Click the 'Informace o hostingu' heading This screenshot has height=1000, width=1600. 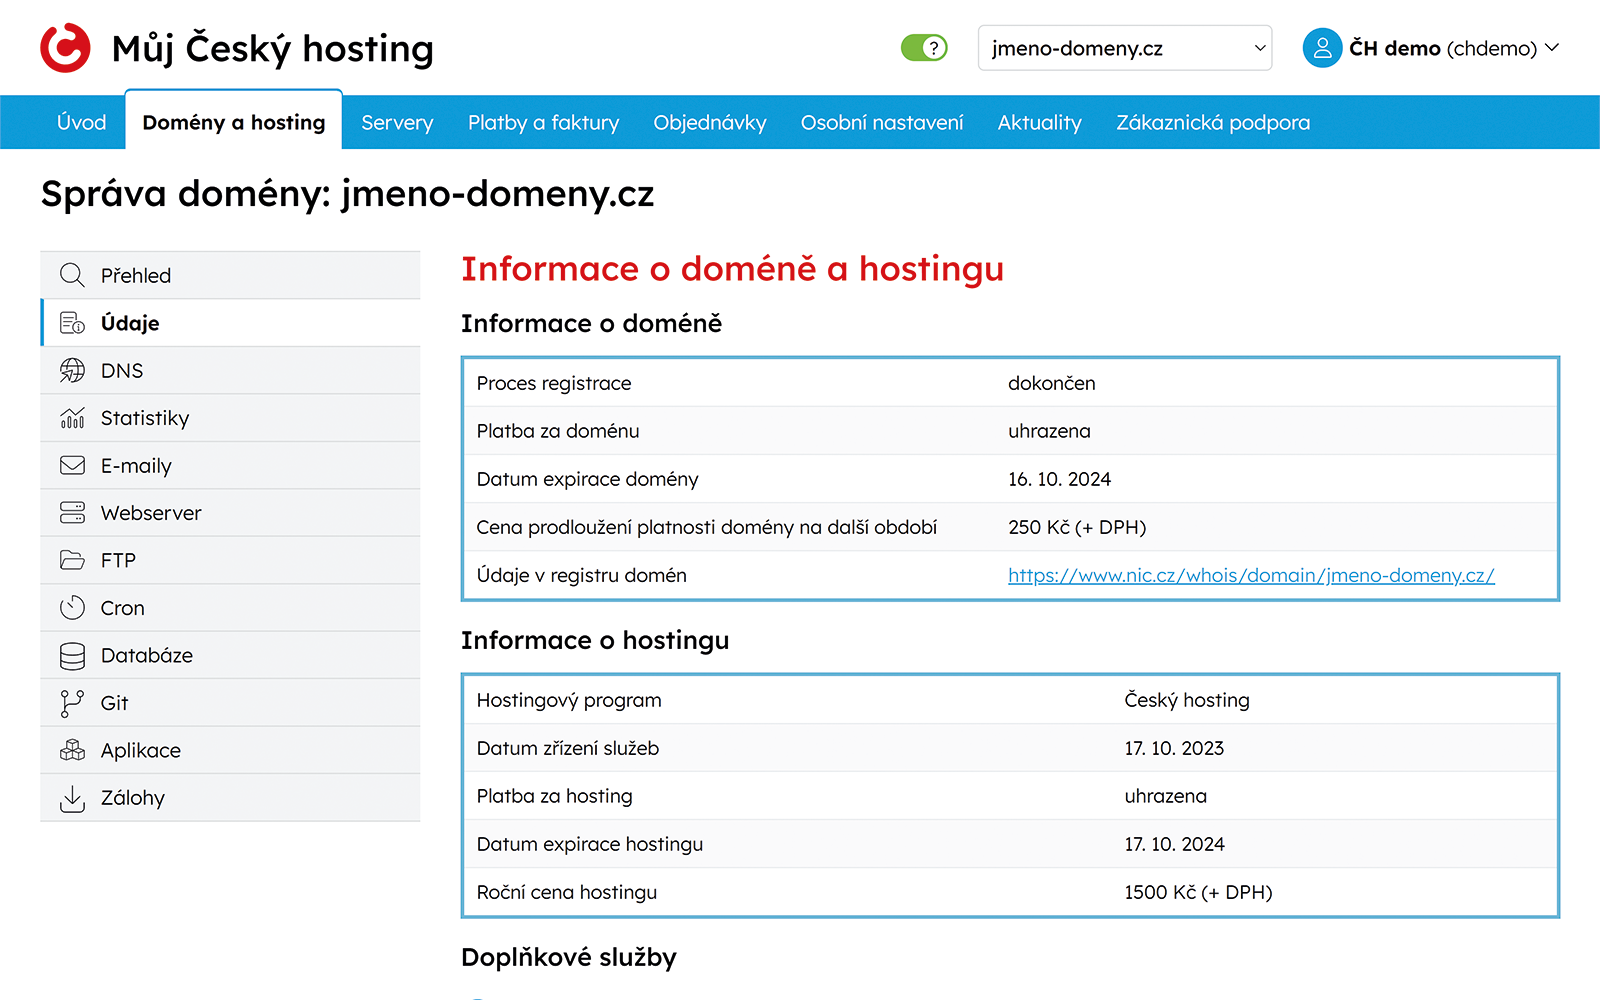pyautogui.click(x=595, y=640)
